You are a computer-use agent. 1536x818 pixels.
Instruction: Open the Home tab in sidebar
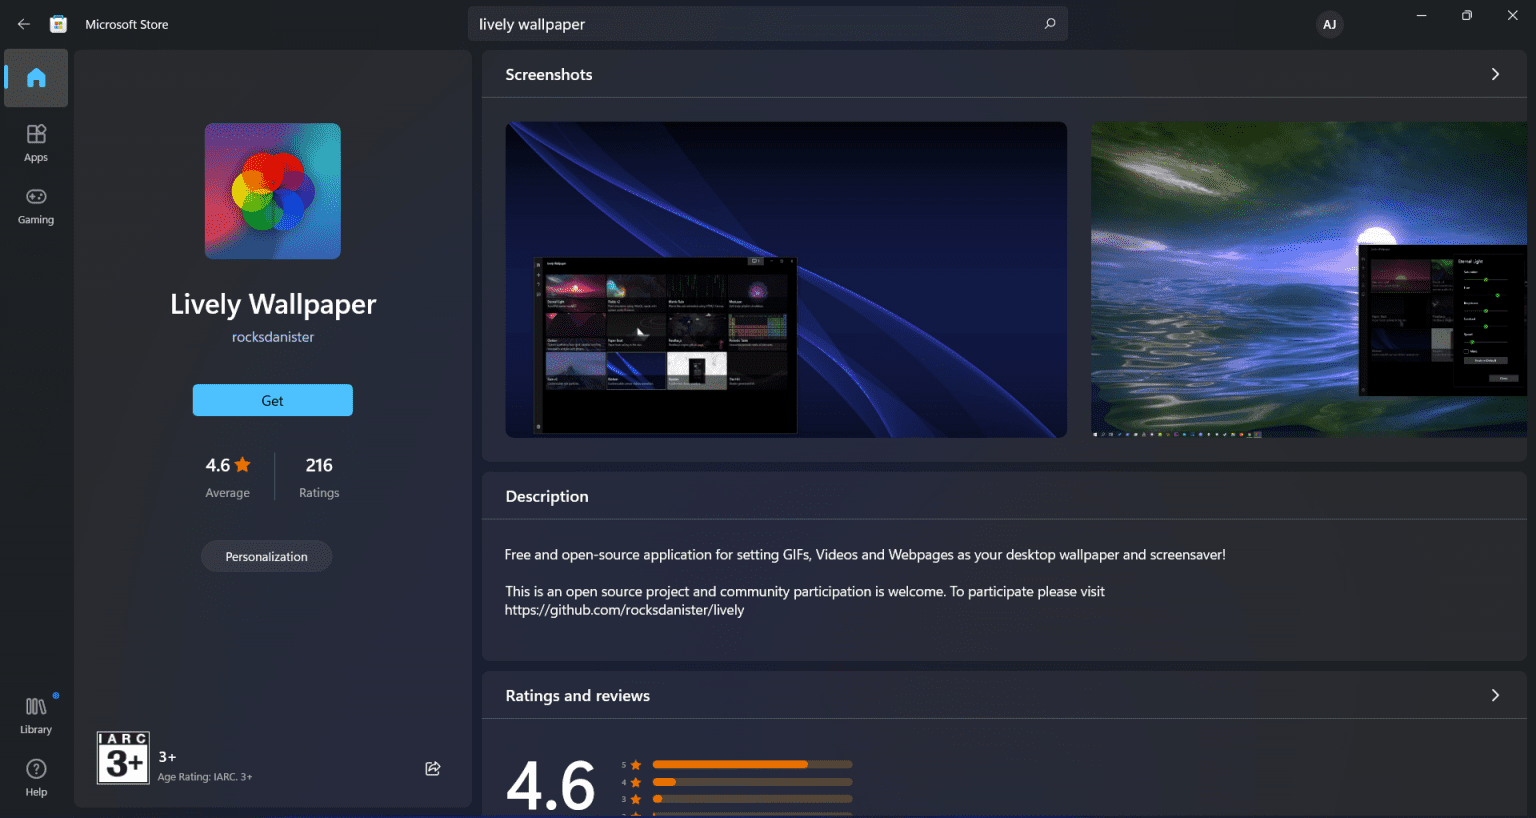pyautogui.click(x=36, y=78)
